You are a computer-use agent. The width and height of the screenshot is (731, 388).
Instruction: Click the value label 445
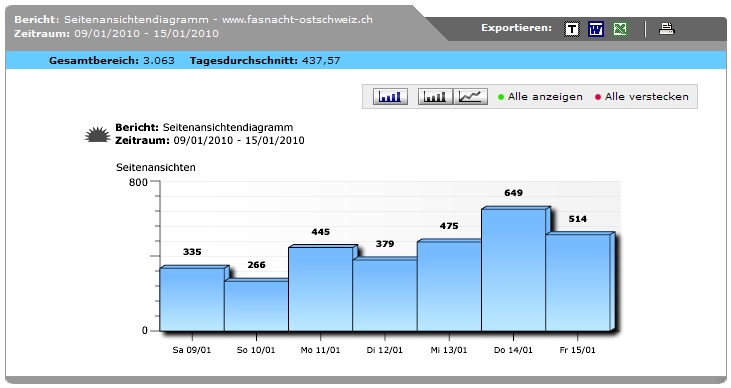[x=321, y=232]
